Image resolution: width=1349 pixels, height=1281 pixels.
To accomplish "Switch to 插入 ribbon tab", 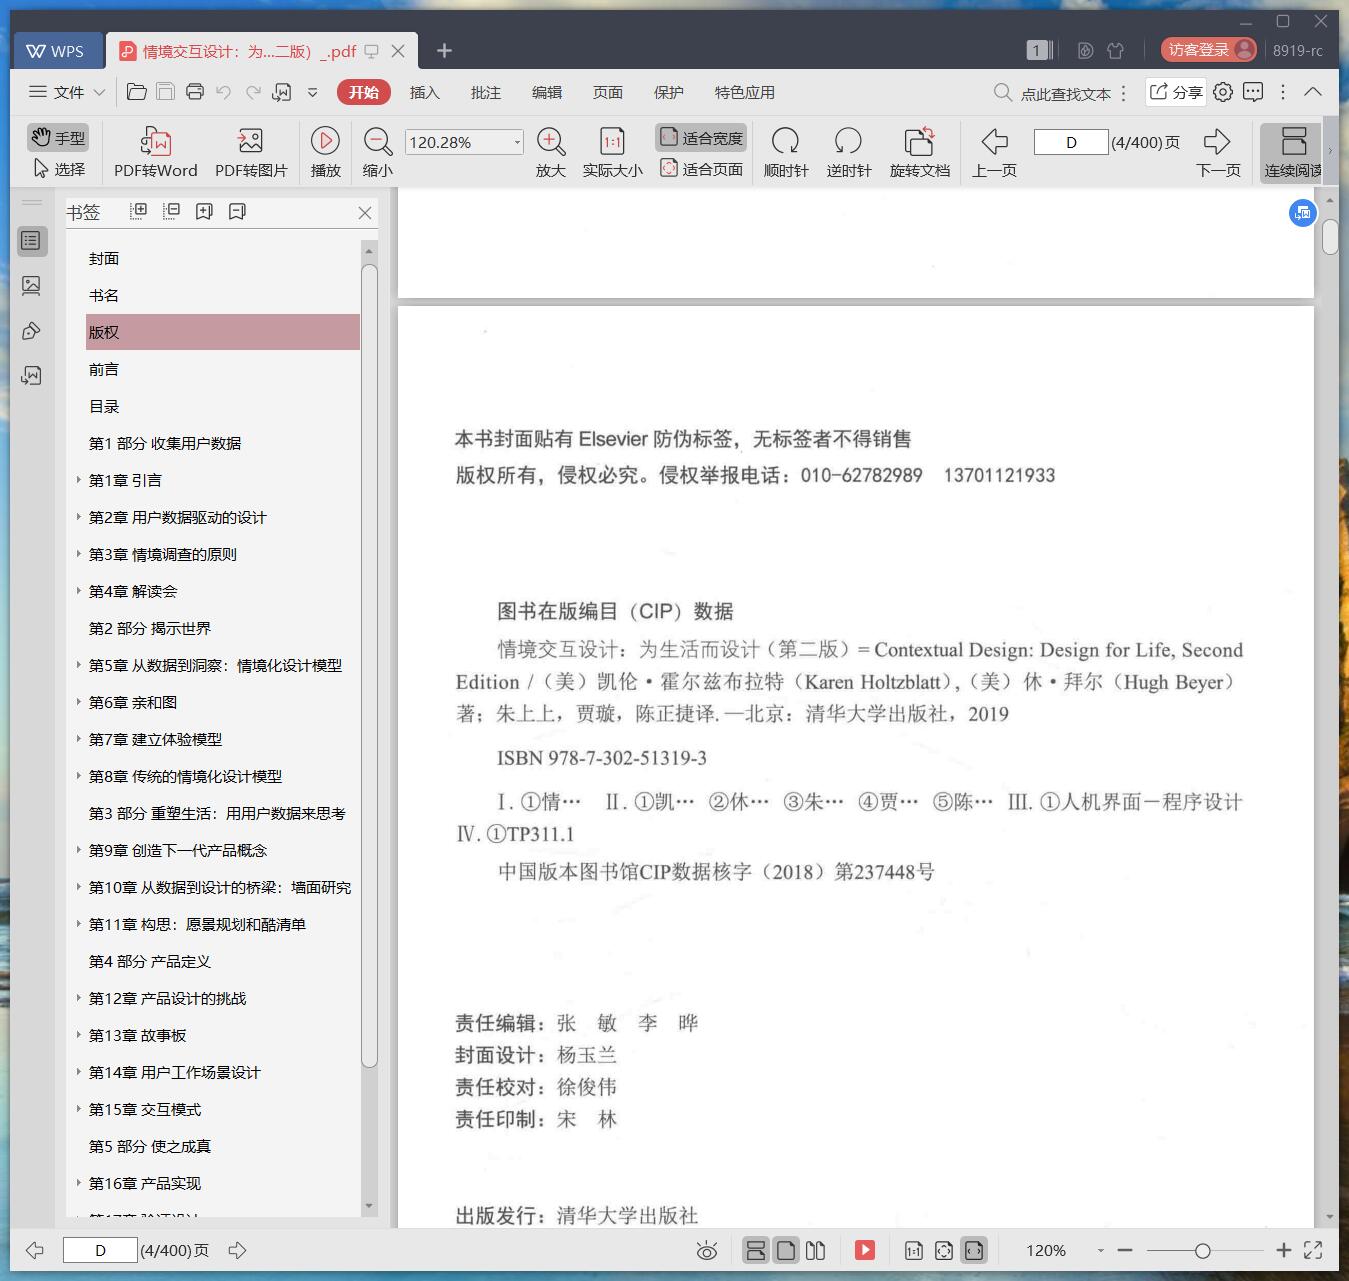I will [x=425, y=92].
